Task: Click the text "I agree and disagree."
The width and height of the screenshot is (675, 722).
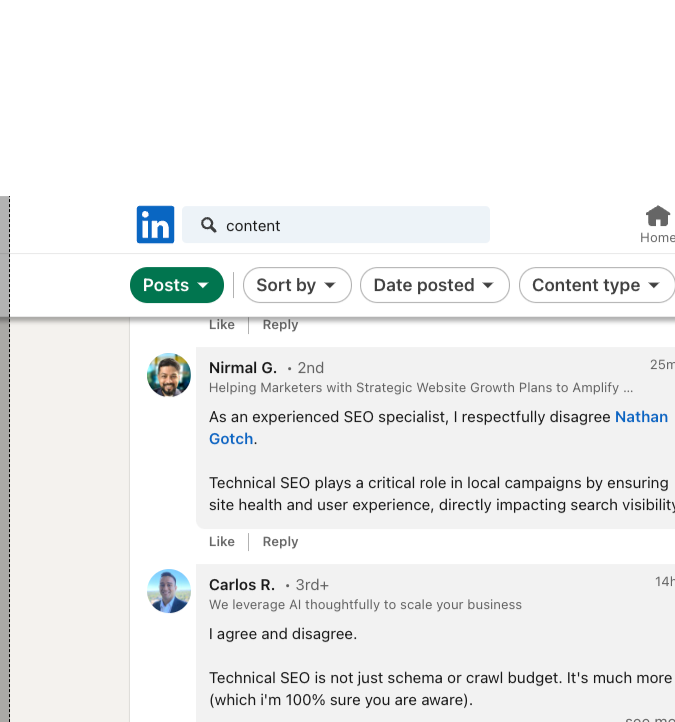Action: [x=283, y=634]
